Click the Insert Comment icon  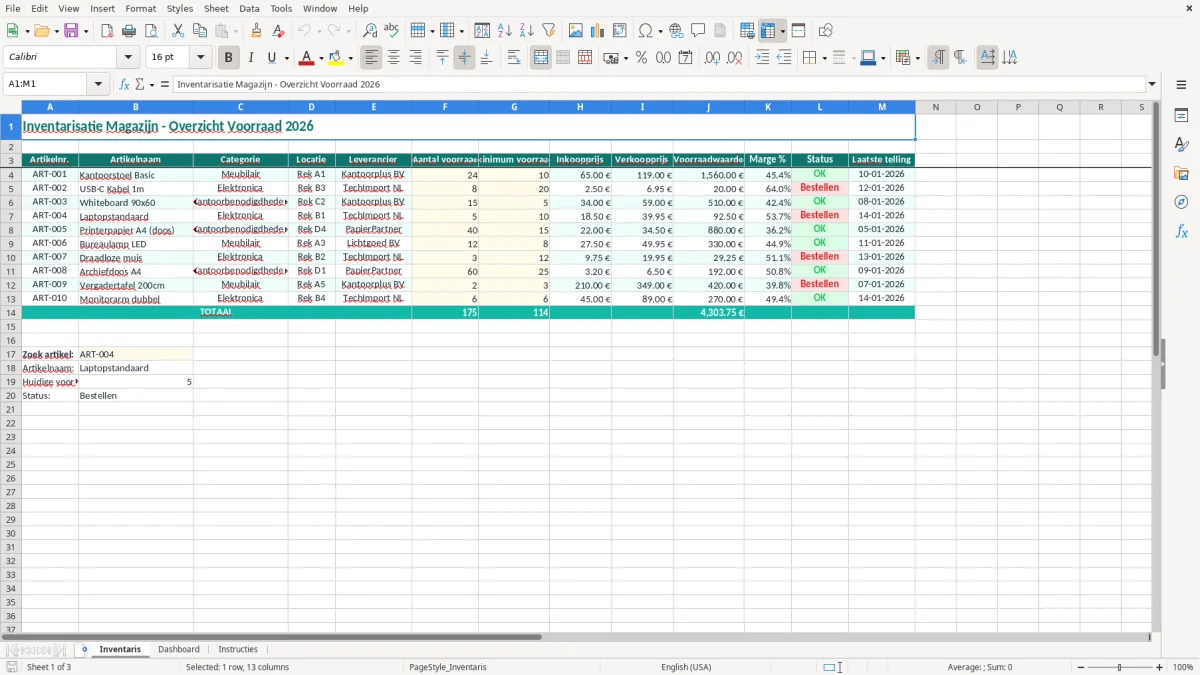698,31
